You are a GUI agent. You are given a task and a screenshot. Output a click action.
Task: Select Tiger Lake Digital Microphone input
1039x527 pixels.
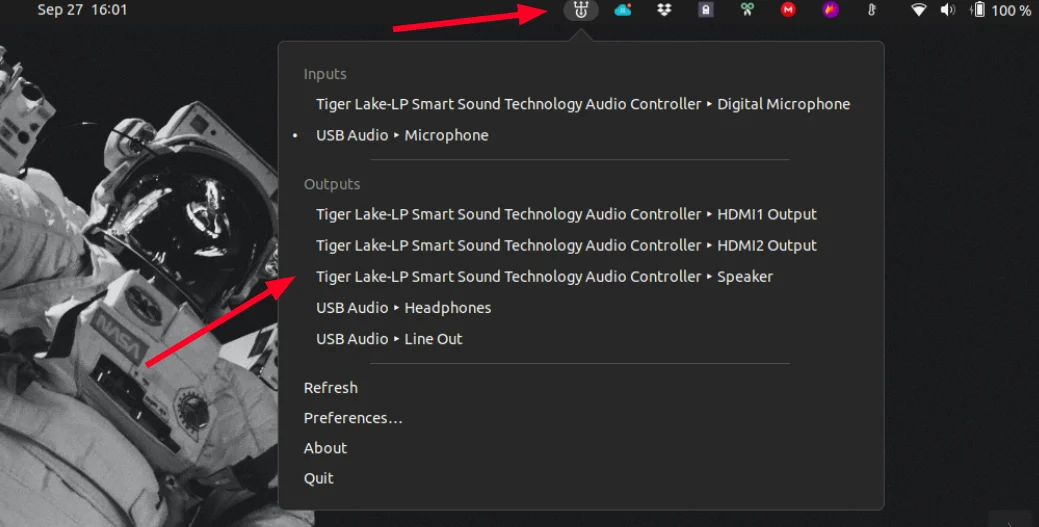(x=581, y=104)
